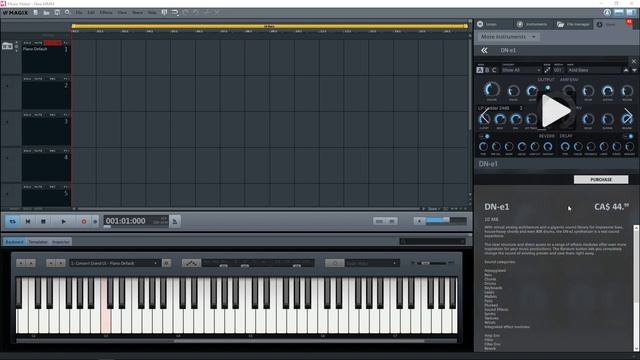
Task: Click the 001:01:000 time display
Action: pos(126,221)
